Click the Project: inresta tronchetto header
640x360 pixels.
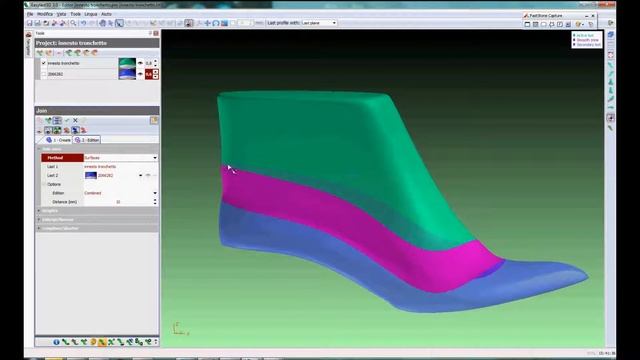coord(97,43)
